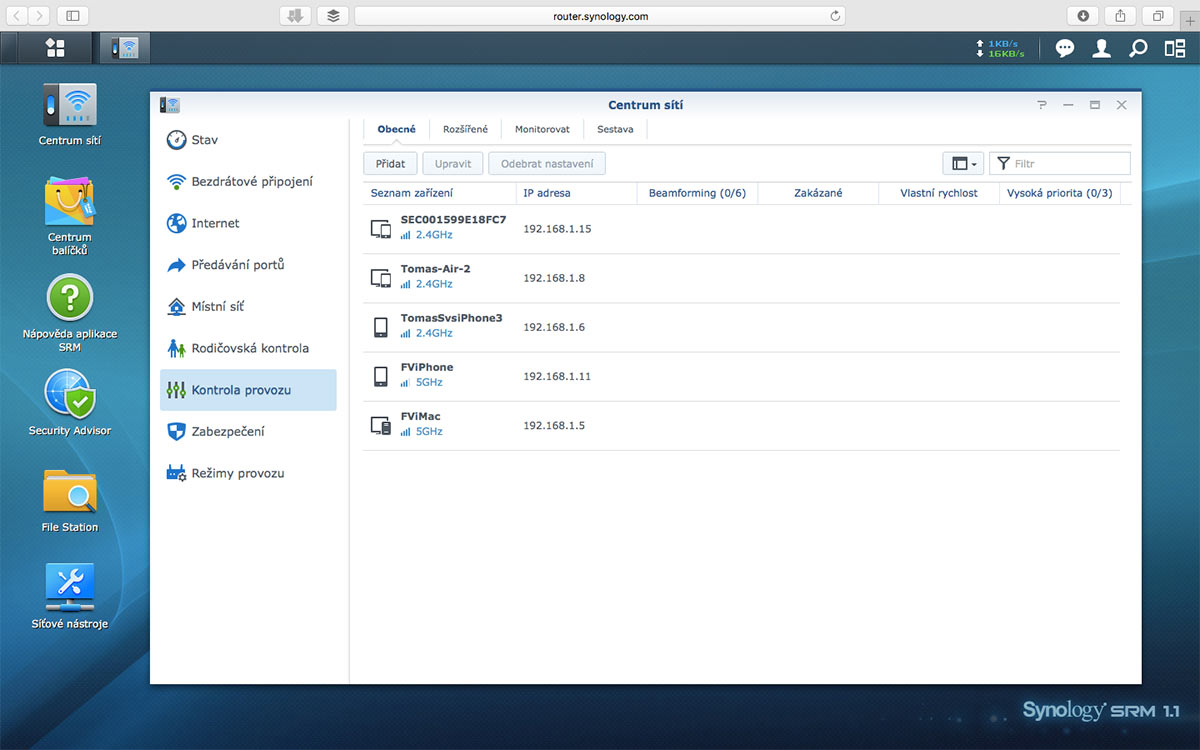Open the Sestava tab
The width and height of the screenshot is (1200, 750).
point(615,129)
